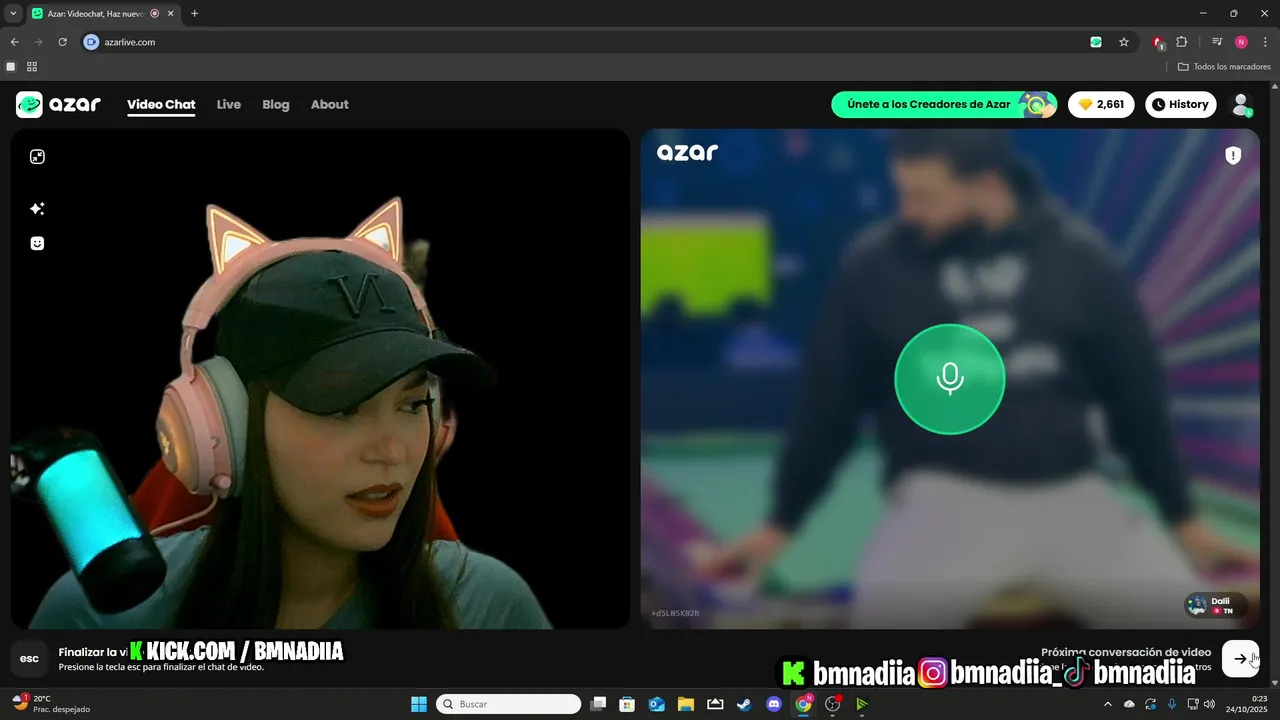1280x720 pixels.
Task: Open File Explorer from taskbar
Action: click(686, 704)
